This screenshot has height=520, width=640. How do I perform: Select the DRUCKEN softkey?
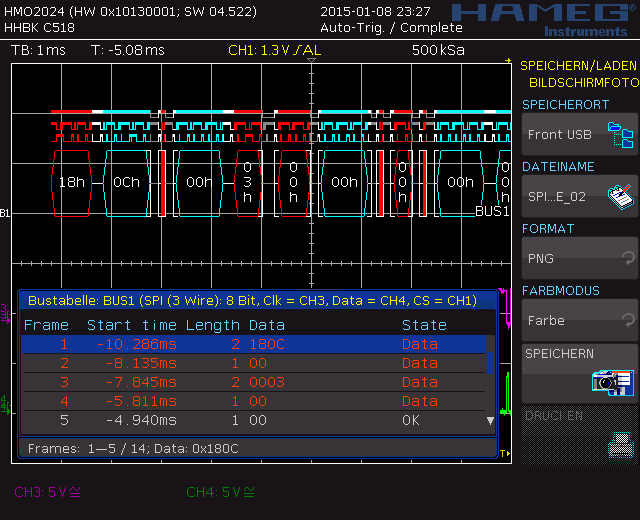pos(580,435)
